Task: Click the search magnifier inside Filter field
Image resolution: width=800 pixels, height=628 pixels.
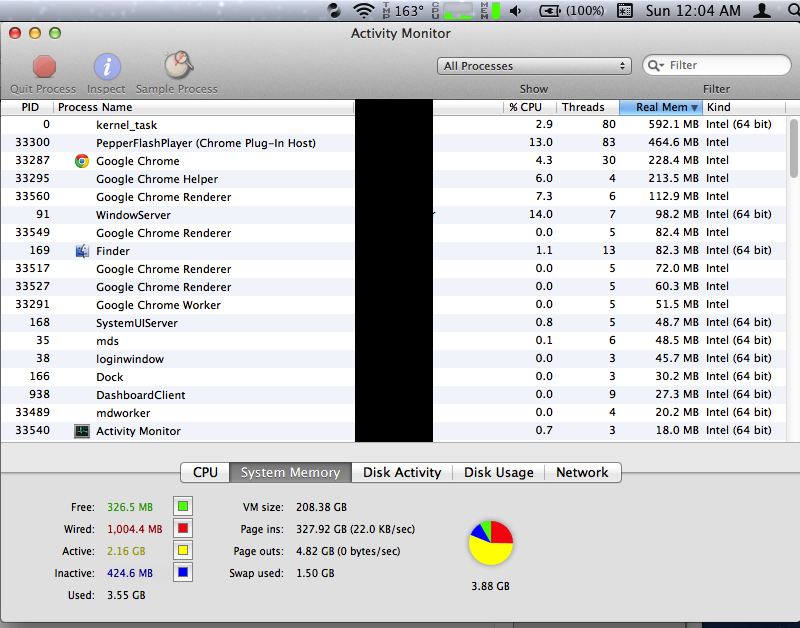Action: click(655, 65)
